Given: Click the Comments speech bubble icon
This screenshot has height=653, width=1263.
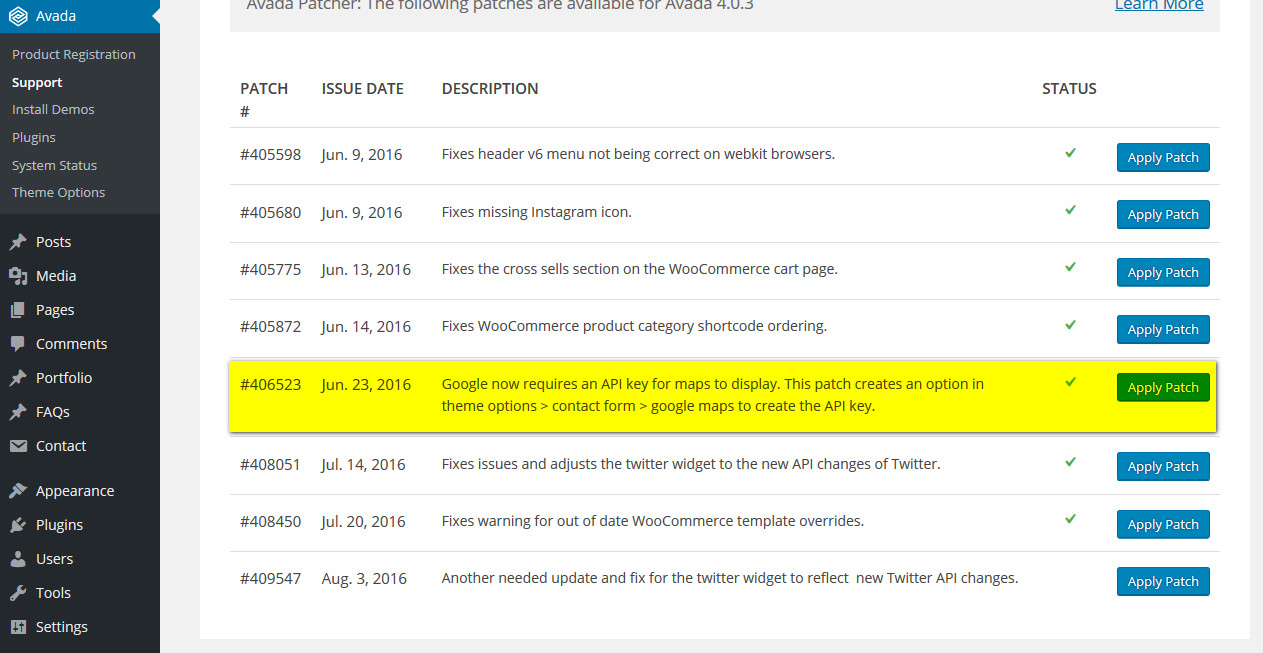Looking at the screenshot, I should pyautogui.click(x=18, y=344).
